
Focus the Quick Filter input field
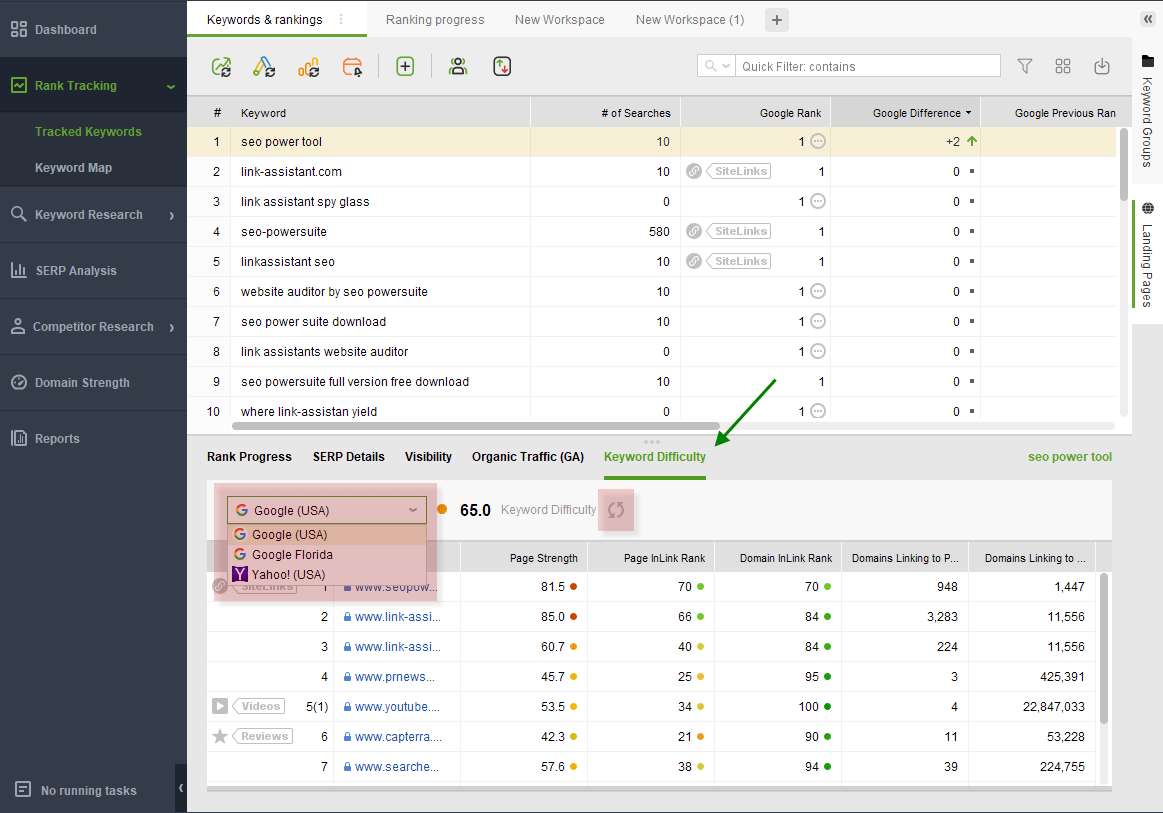867,66
